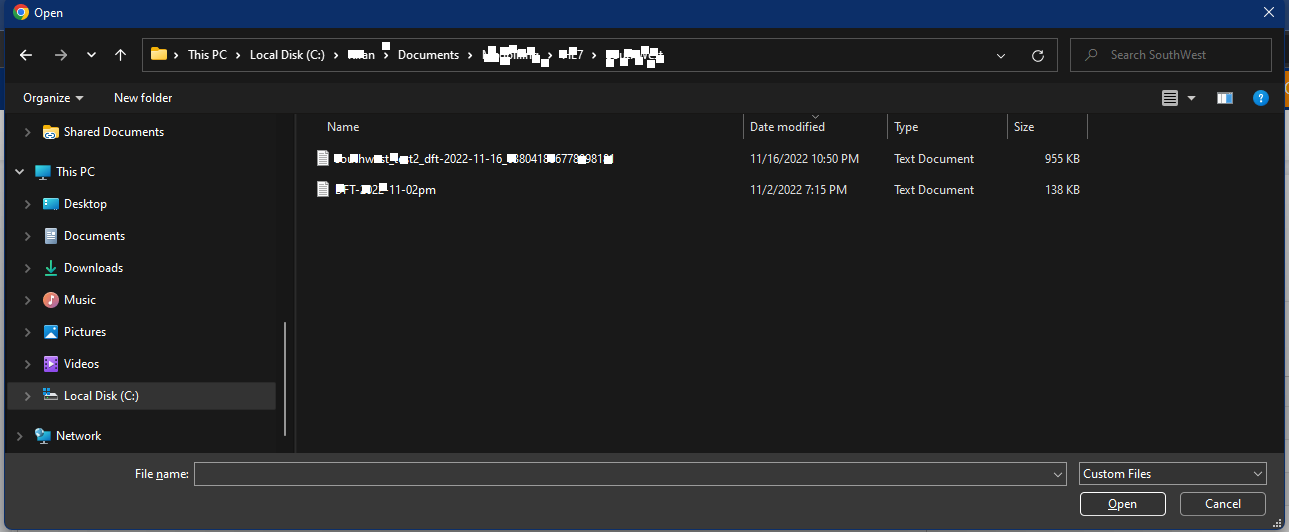
Task: Open the Custom Files type dropdown
Action: [1172, 474]
